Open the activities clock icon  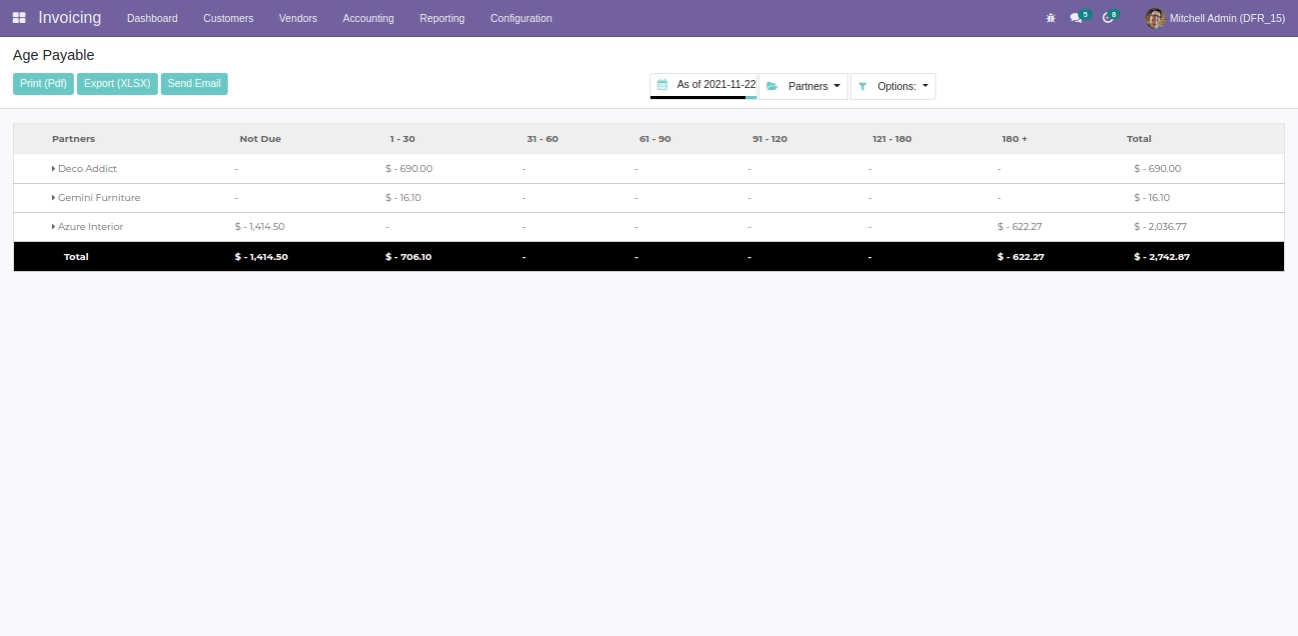(x=1107, y=18)
